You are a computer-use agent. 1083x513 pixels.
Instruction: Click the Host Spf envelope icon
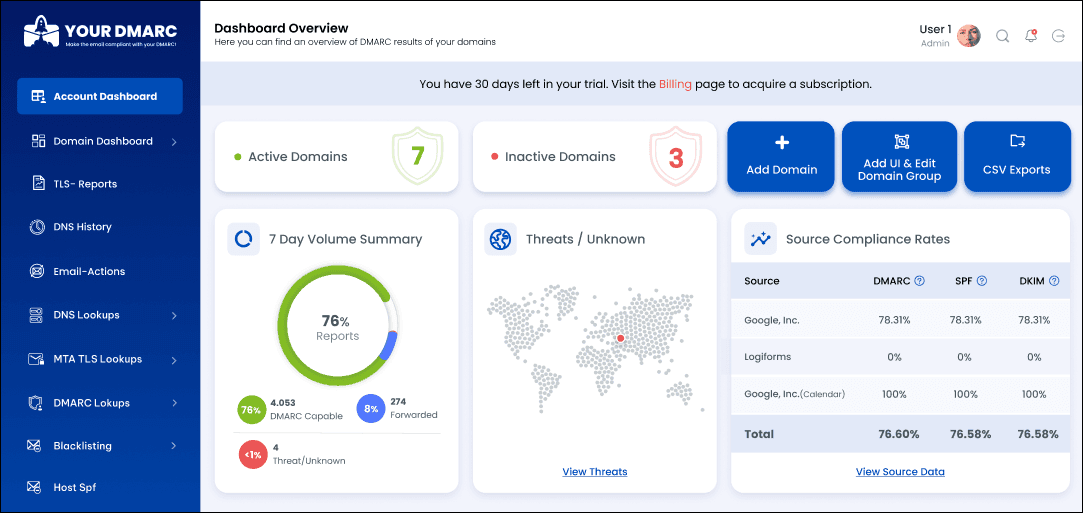[x=36, y=487]
